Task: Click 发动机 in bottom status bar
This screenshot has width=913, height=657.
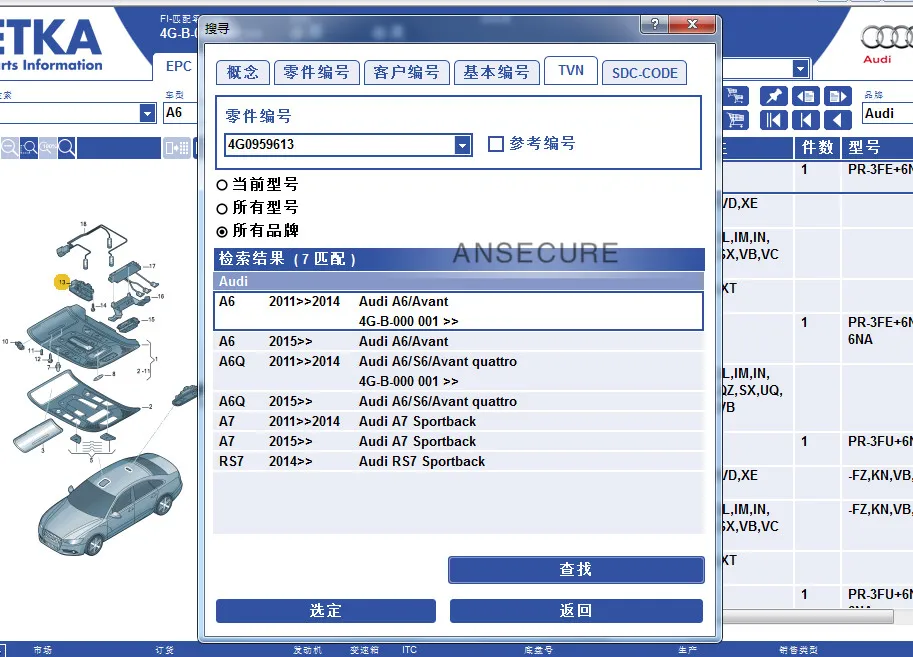Action: tap(307, 649)
